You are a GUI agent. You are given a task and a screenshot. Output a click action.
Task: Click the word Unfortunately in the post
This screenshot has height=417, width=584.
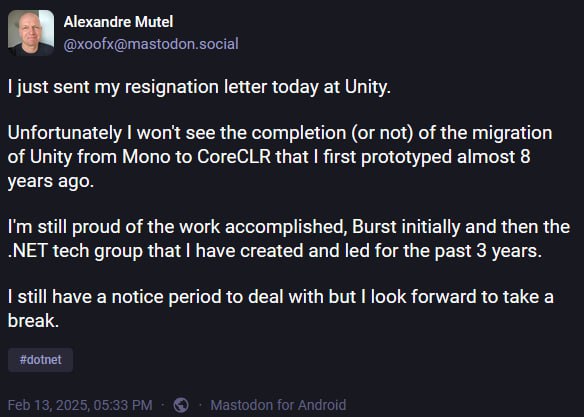click(65, 133)
